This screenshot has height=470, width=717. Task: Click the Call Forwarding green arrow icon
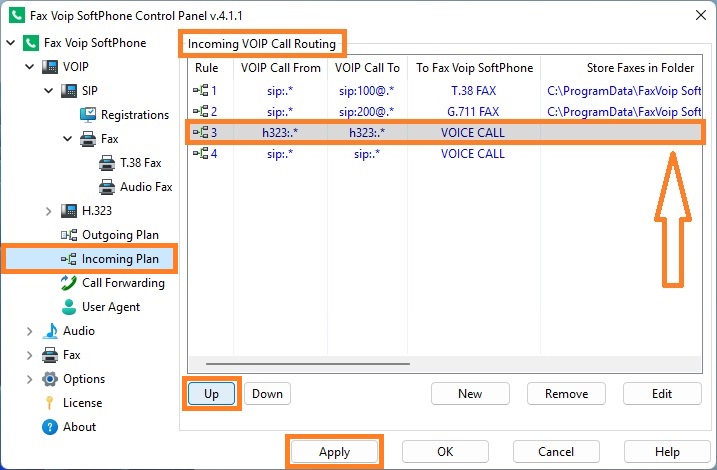69,283
